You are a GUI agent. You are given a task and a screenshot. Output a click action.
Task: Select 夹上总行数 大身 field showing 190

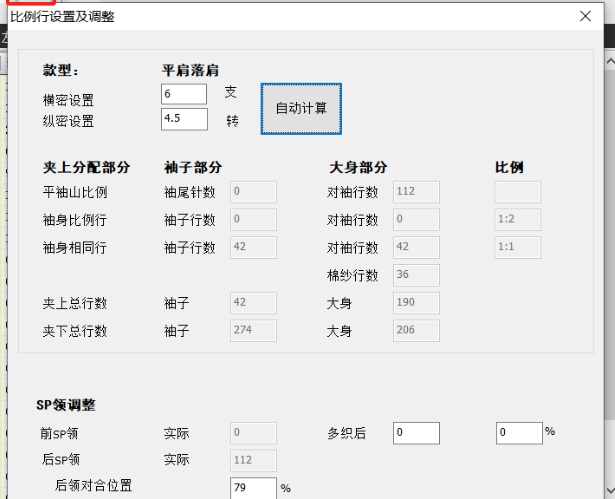click(x=416, y=303)
